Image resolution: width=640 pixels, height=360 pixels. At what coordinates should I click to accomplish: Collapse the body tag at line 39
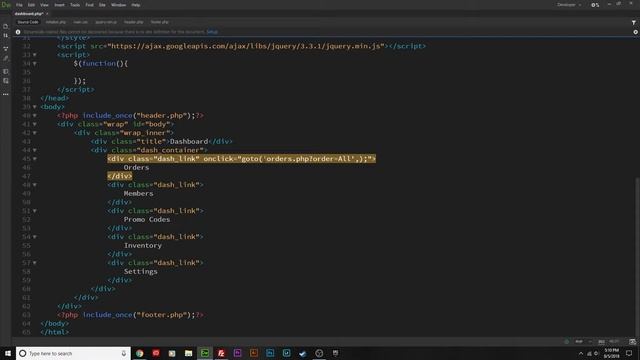(x=35, y=107)
